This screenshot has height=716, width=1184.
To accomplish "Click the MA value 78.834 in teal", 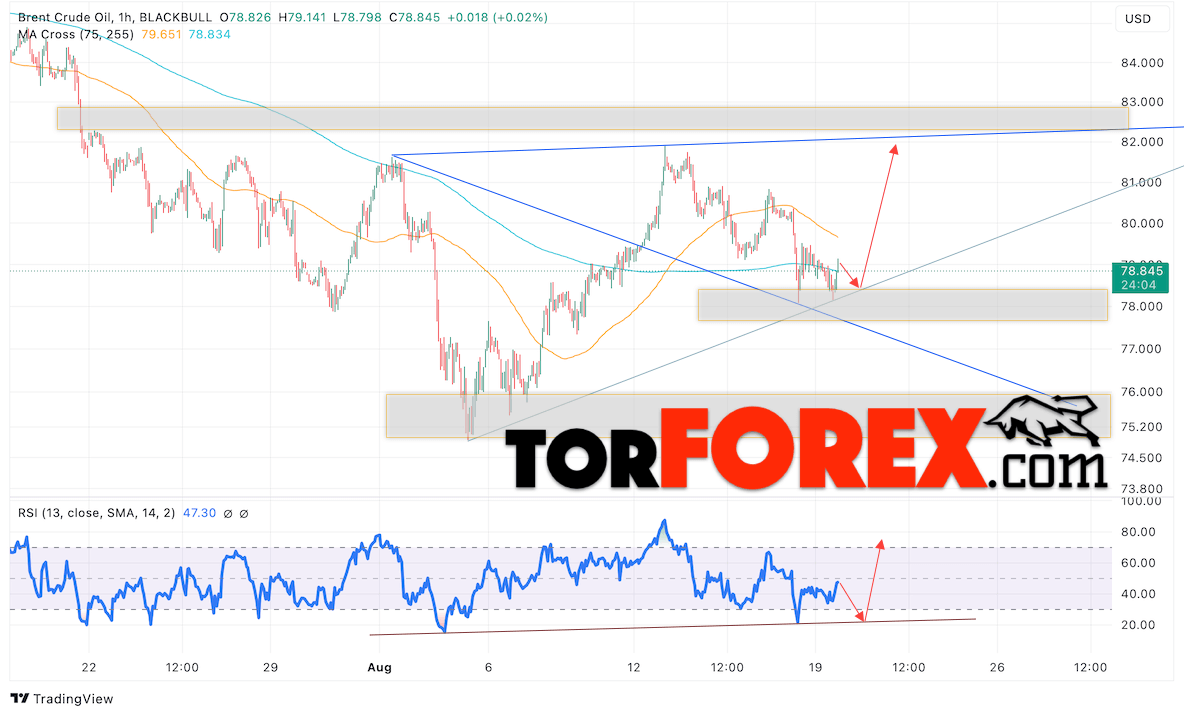I will [209, 34].
